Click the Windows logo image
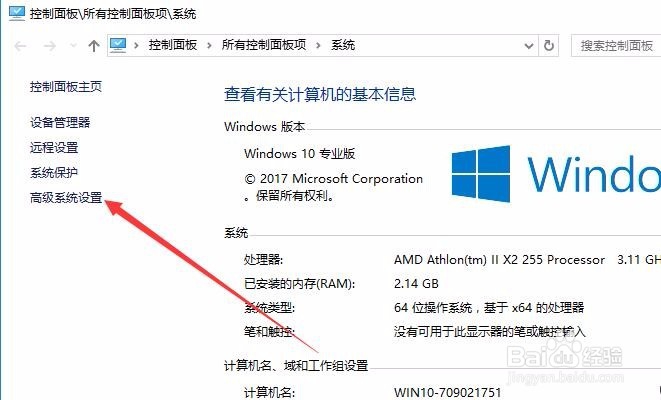 (x=481, y=174)
